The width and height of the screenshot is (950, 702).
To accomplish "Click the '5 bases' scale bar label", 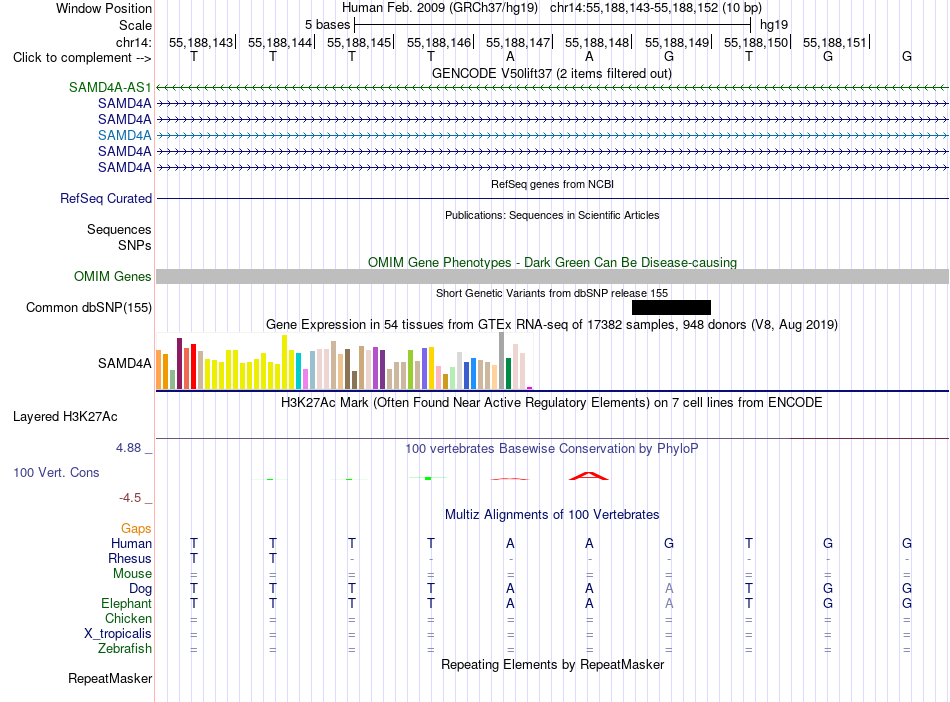I will coord(327,25).
